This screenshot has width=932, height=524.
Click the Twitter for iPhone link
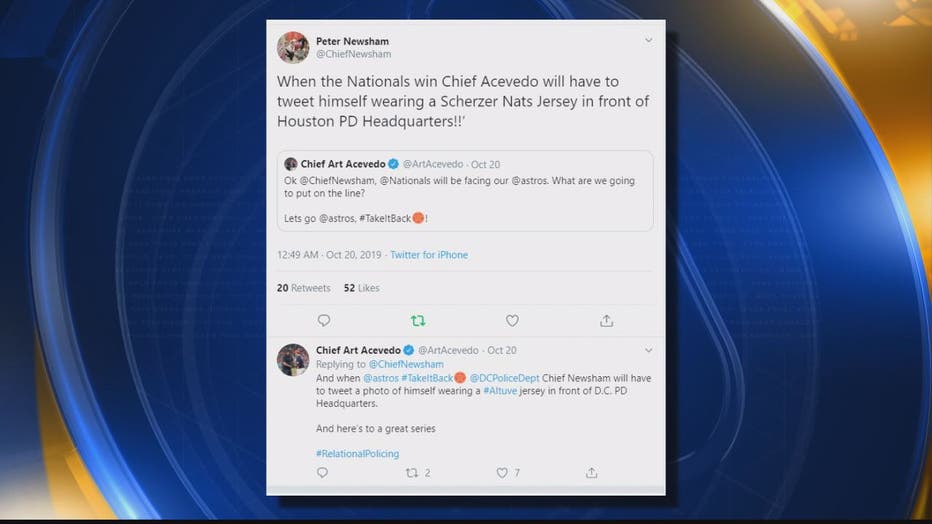[x=429, y=255]
